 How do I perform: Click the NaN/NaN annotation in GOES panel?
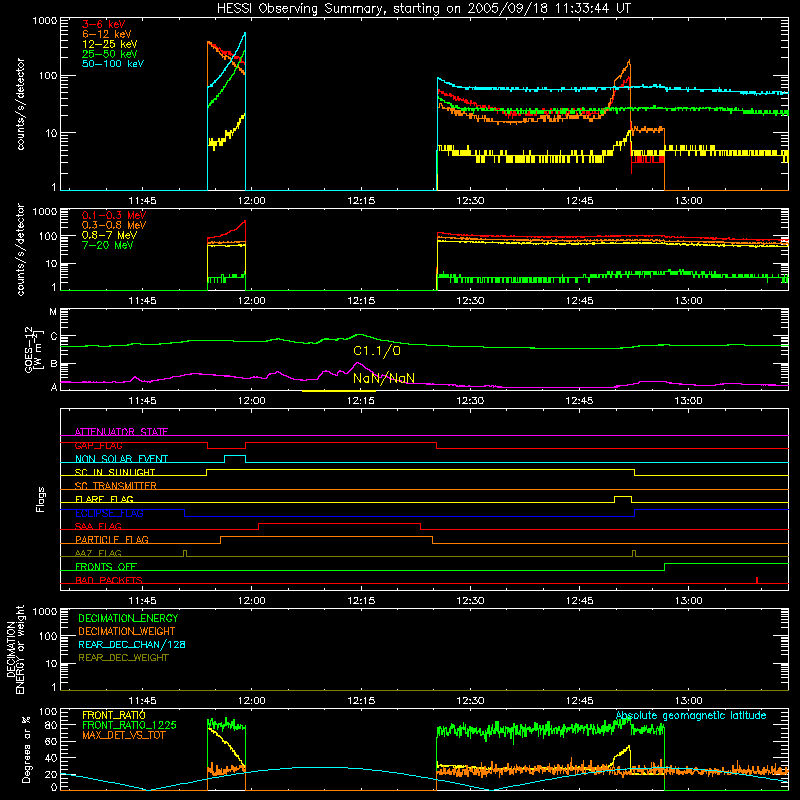pyautogui.click(x=384, y=378)
